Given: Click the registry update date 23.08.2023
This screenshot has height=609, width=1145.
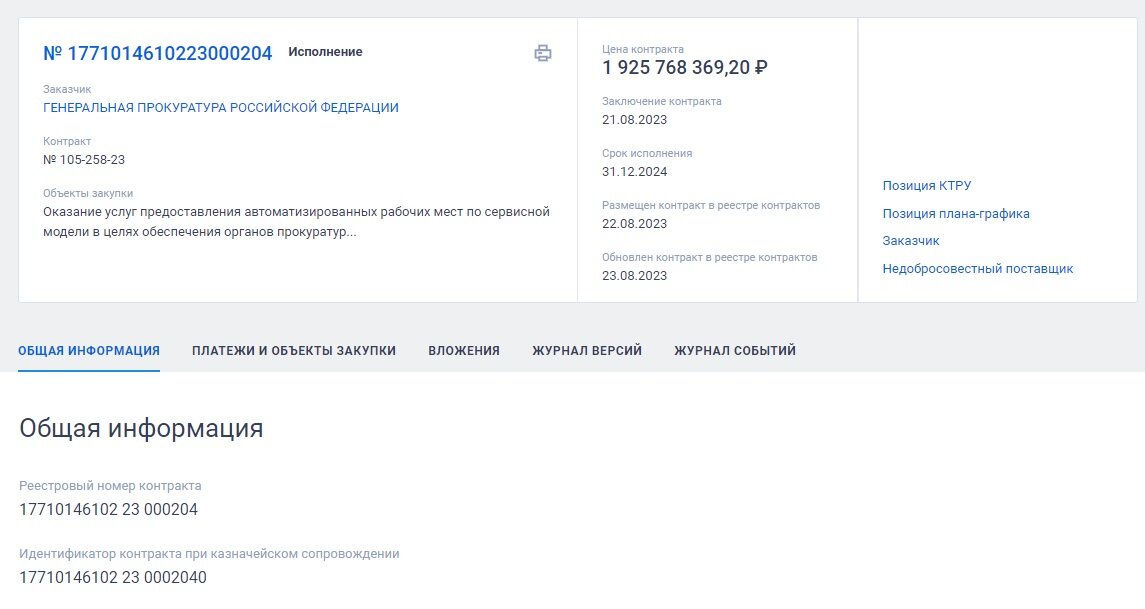Looking at the screenshot, I should 635,275.
